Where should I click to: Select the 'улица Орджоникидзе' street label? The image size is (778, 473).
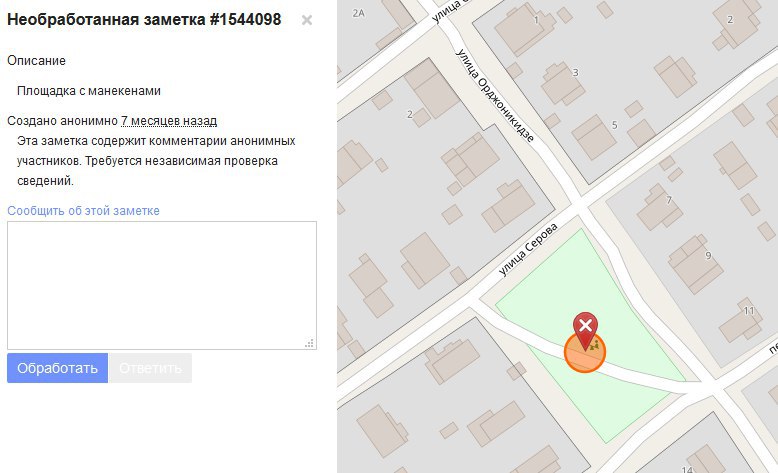pyautogui.click(x=495, y=95)
